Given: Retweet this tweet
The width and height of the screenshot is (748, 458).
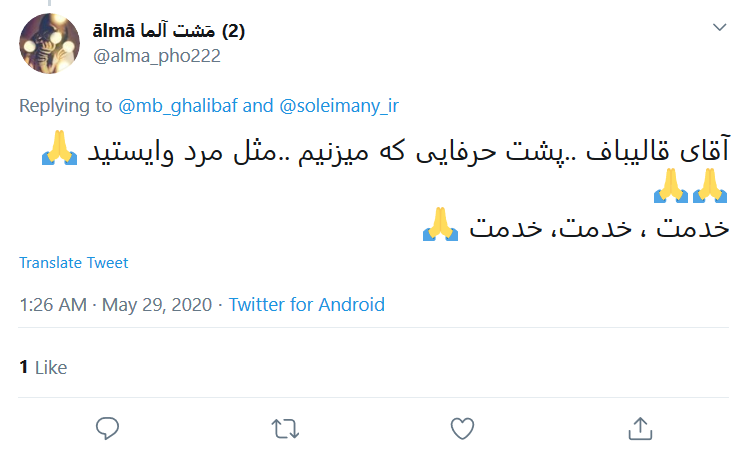Looking at the screenshot, I should click(285, 428).
